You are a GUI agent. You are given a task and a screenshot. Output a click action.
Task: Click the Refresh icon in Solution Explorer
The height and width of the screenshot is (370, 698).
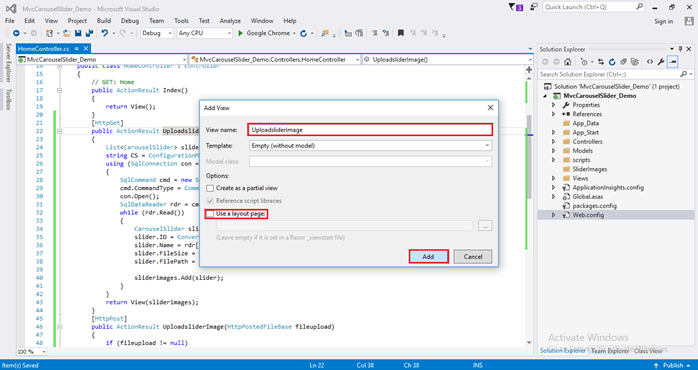[612, 62]
